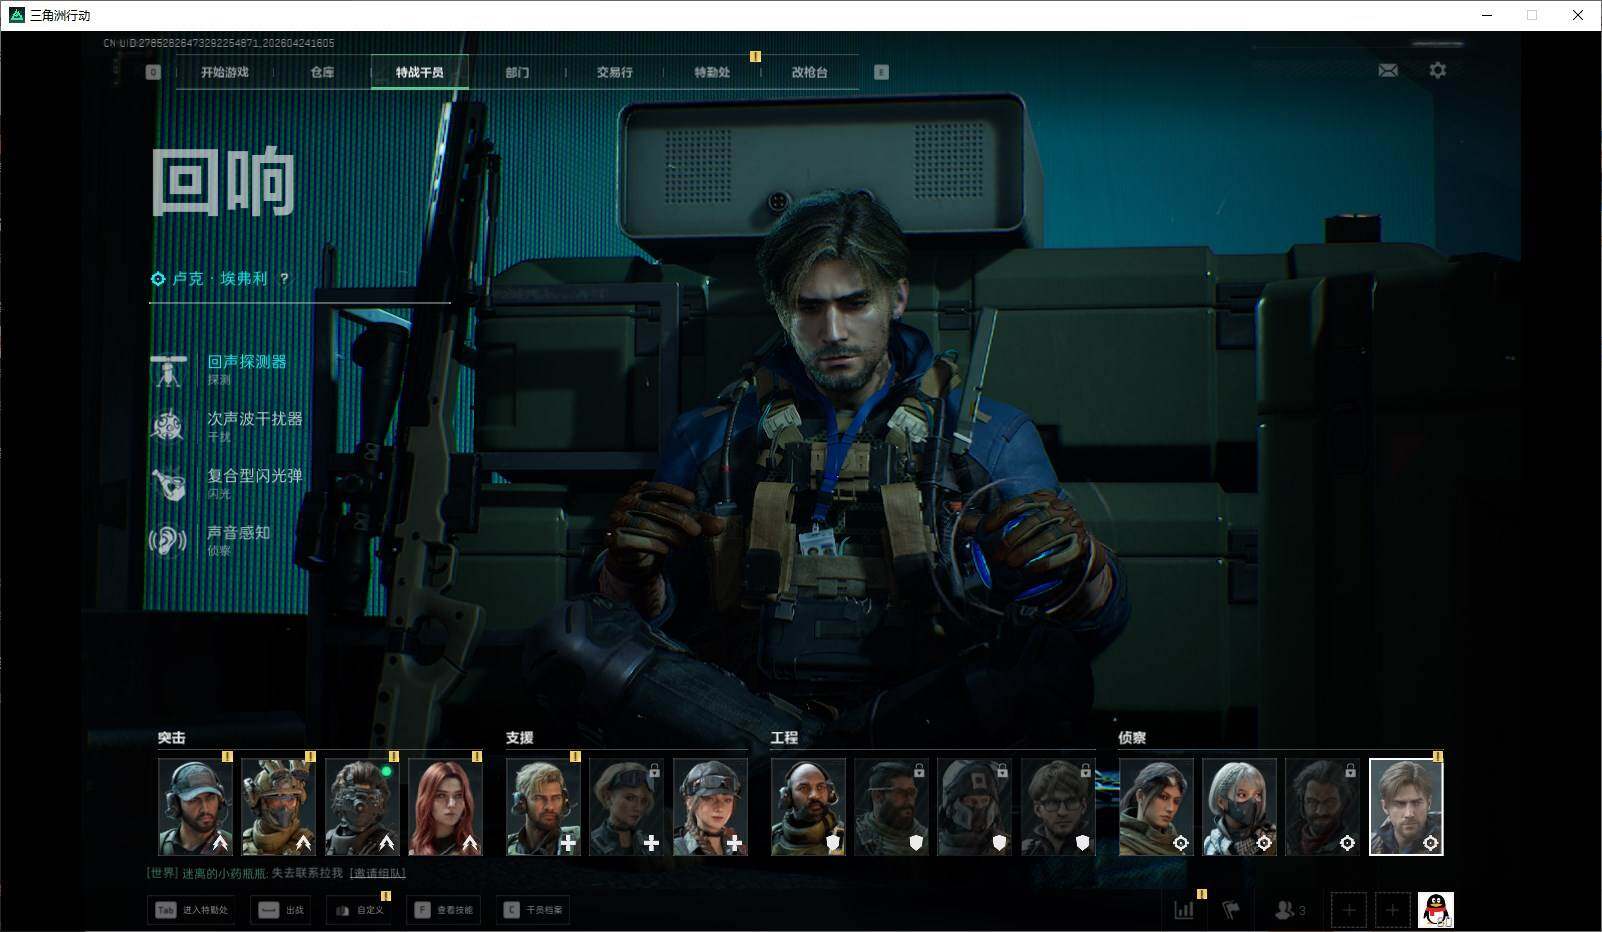Screen dimensions: 1602x932
Task: Select the 回声探测器 skill icon
Action: (x=168, y=371)
